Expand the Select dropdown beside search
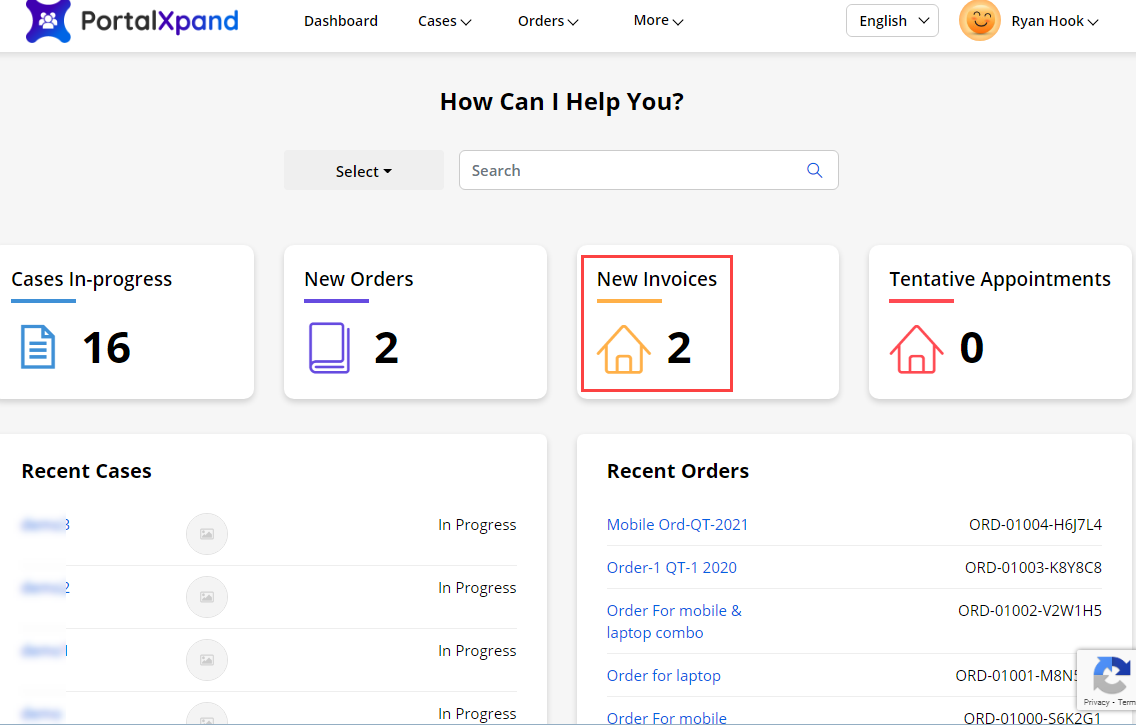The height and width of the screenshot is (725, 1136). [364, 171]
